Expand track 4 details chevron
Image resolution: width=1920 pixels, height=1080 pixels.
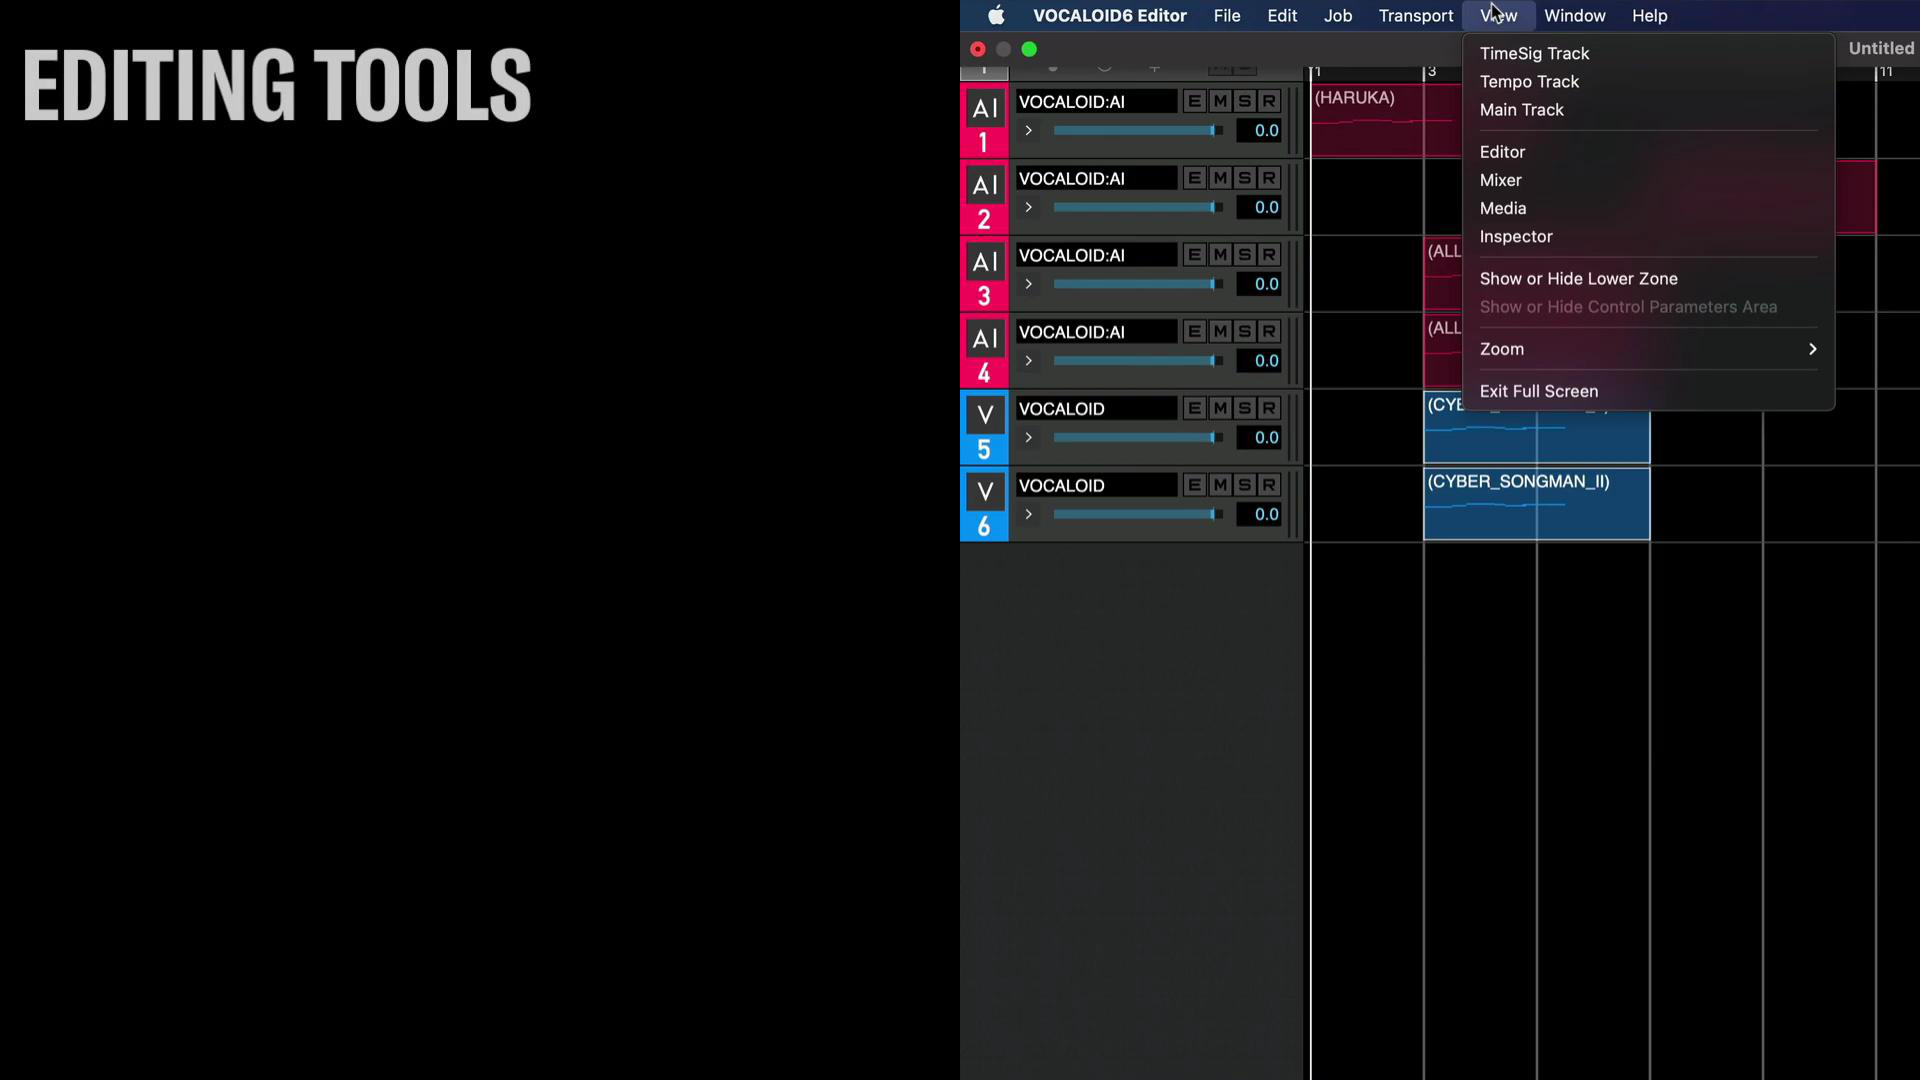tap(1028, 360)
